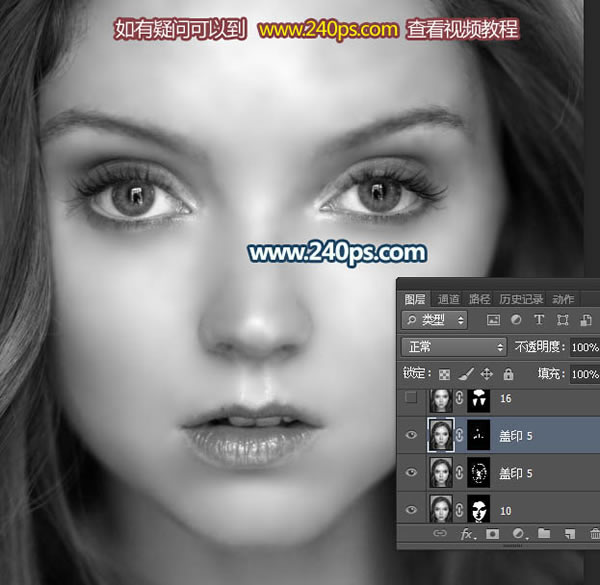The height and width of the screenshot is (585, 600).
Task: Toggle mask link icon on layer 10
Action: pos(460,510)
